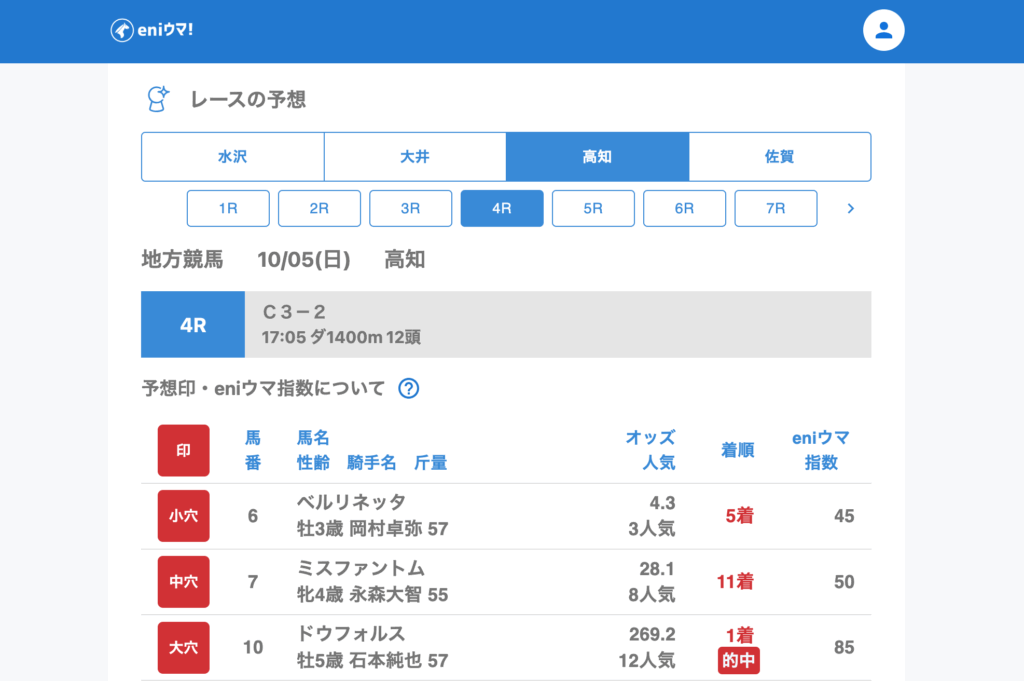Go to race 7R
The width and height of the screenshot is (1024, 681).
pyautogui.click(x=775, y=208)
